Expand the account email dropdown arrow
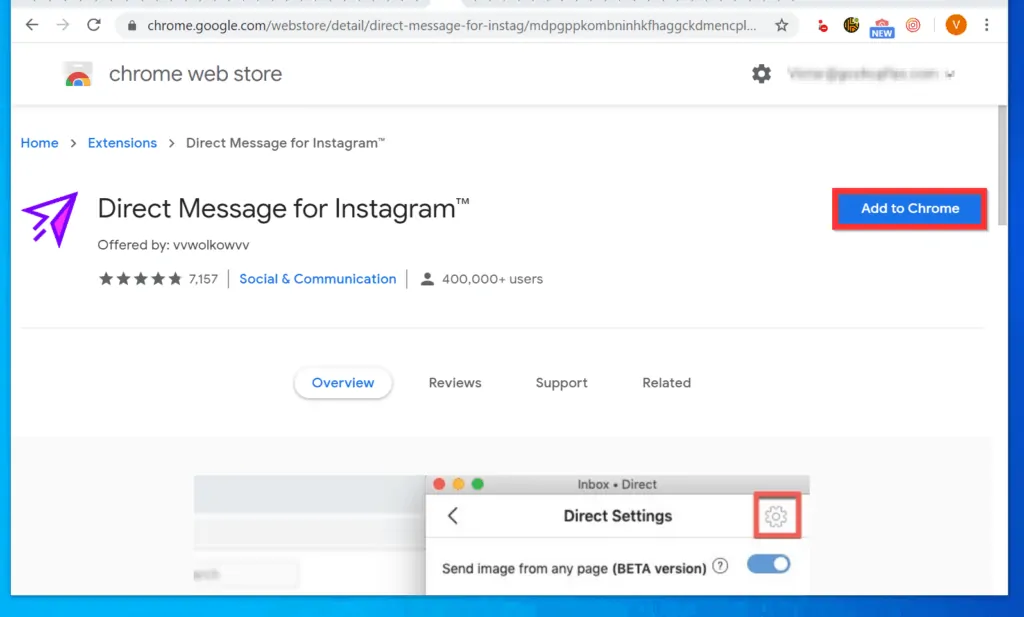Screen dimensions: 1024x617 pos(950,74)
